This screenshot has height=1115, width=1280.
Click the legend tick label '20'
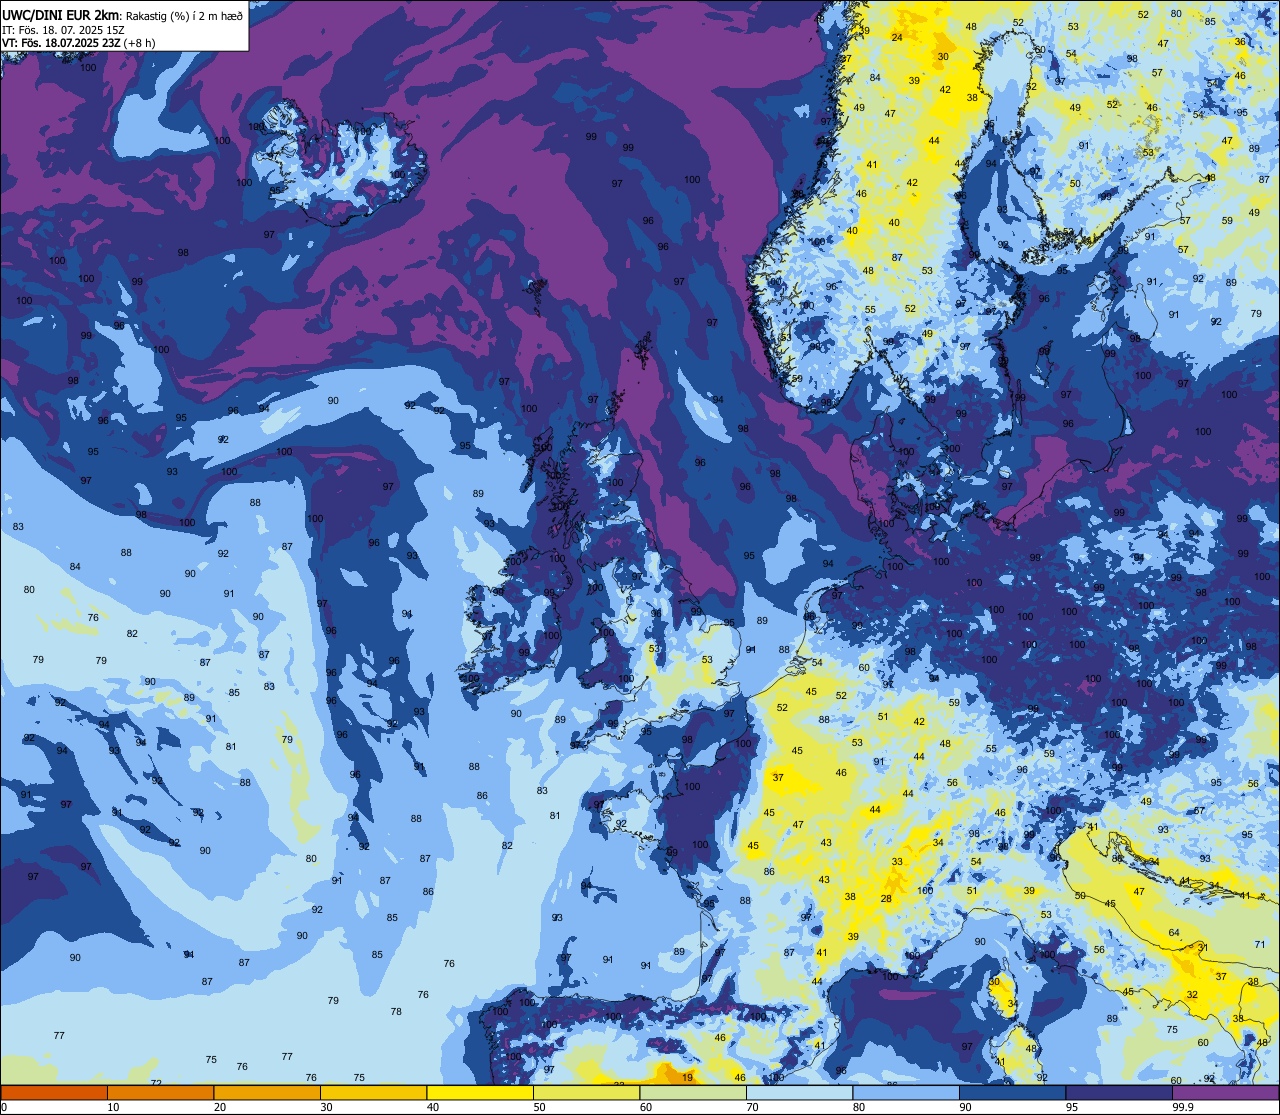[x=219, y=1107]
